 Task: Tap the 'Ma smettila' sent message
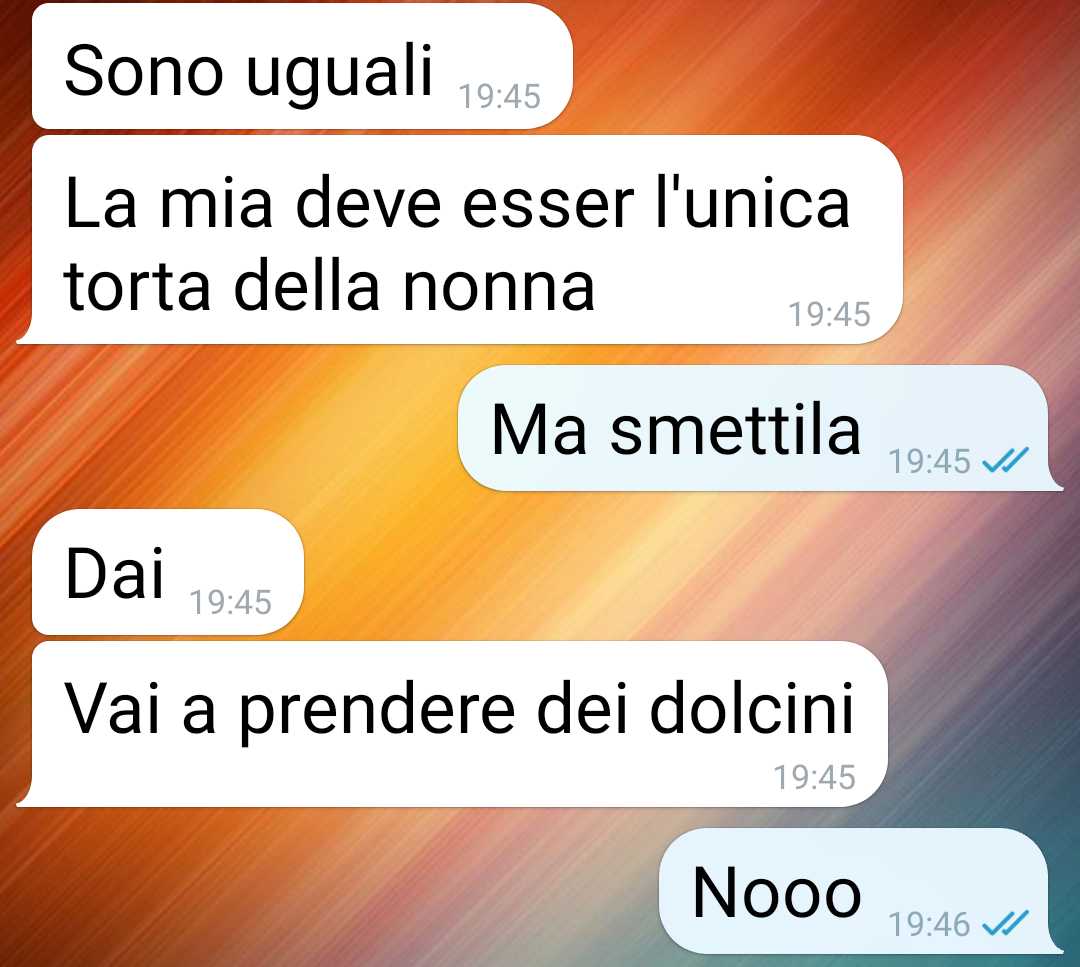(760, 428)
